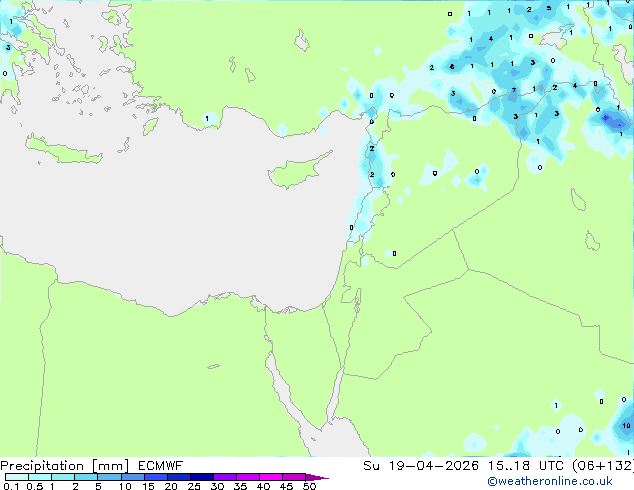634x490 pixels.
Task: Click the legend label "0.5"
Action: [35, 486]
